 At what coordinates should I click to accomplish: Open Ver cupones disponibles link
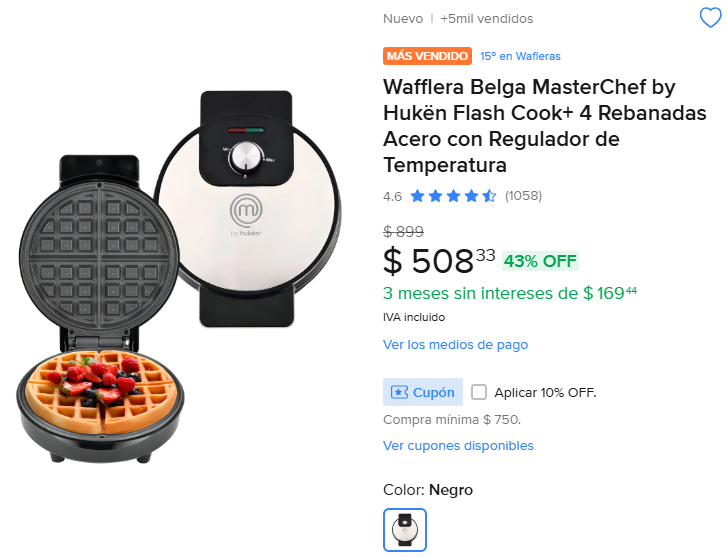click(x=458, y=446)
